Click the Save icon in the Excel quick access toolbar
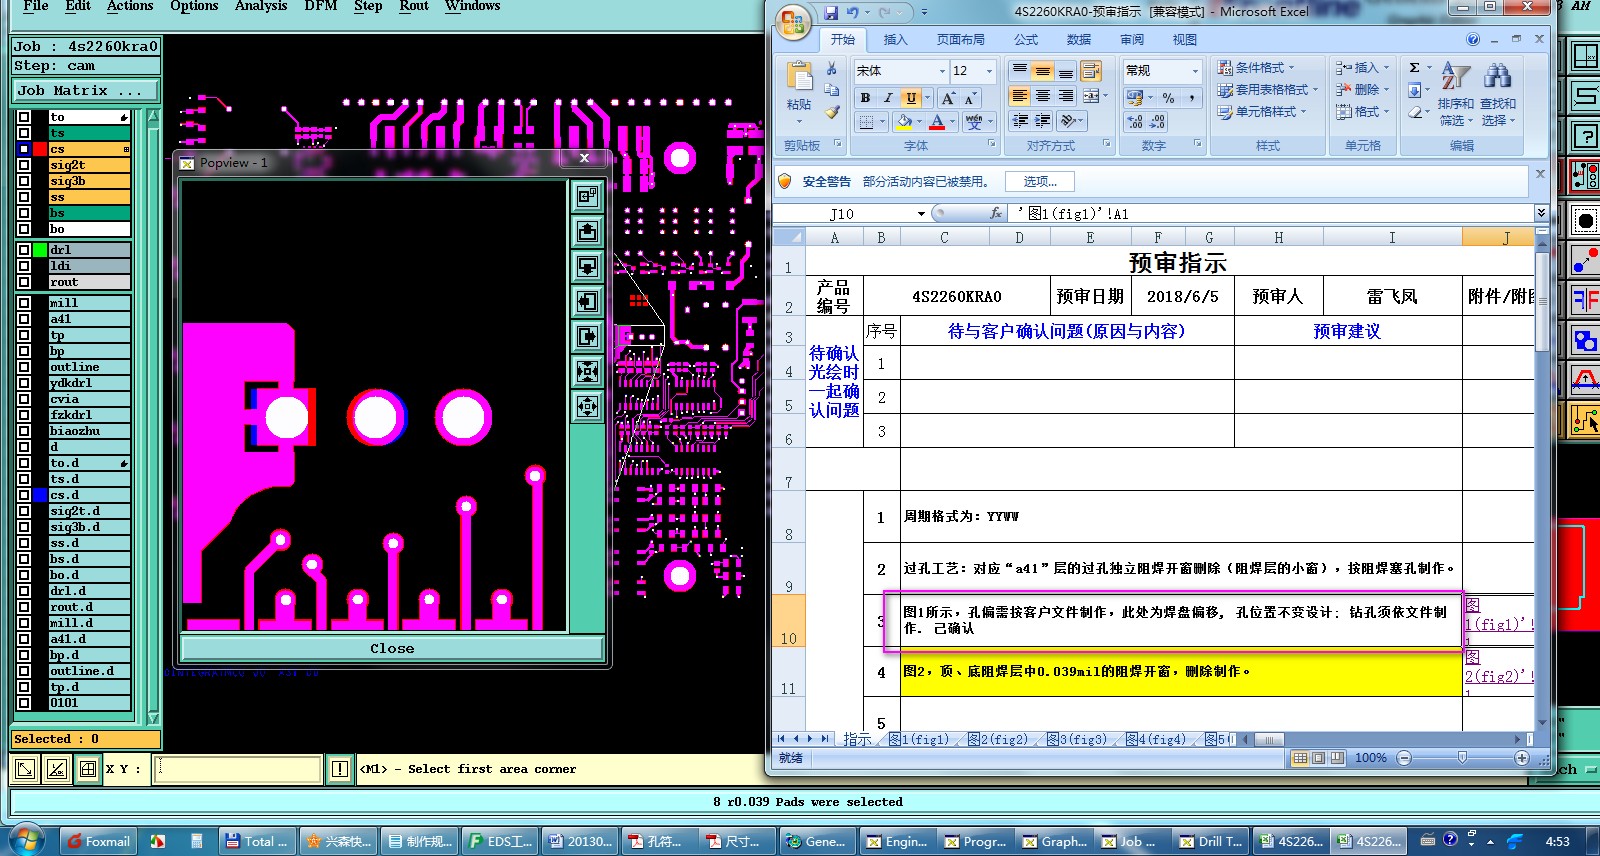 [x=831, y=12]
